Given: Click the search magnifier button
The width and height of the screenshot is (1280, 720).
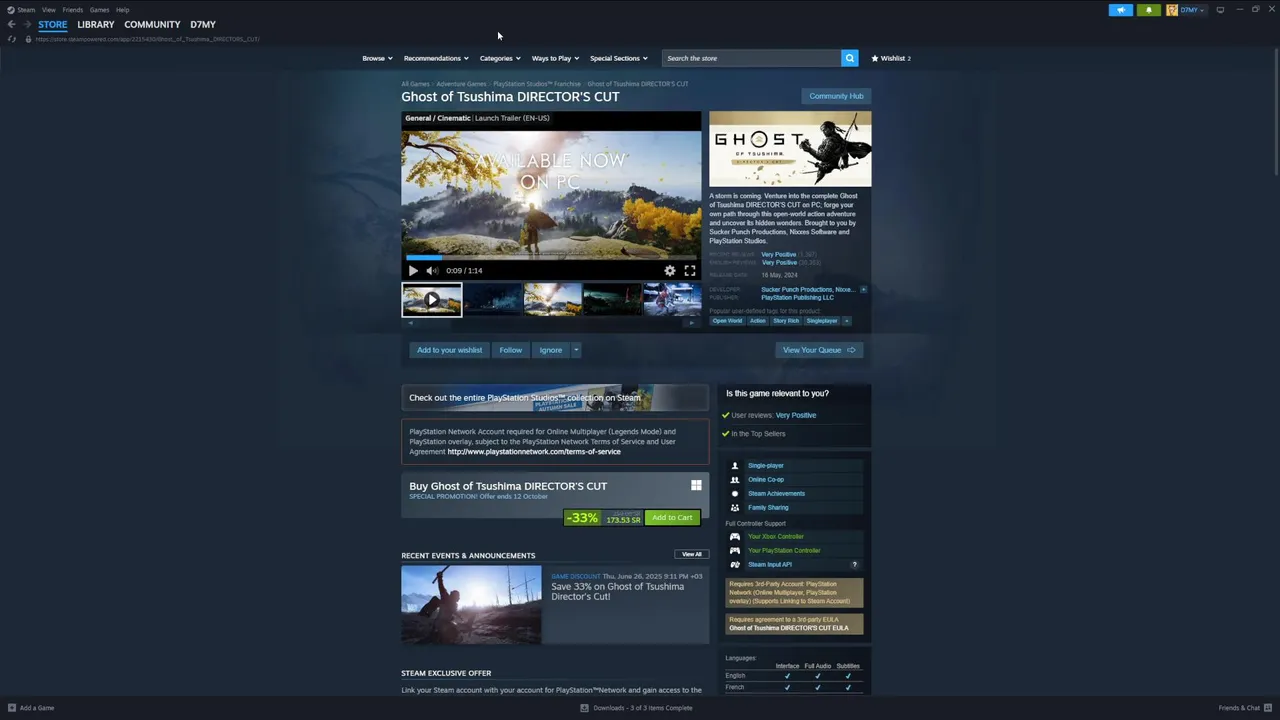Looking at the screenshot, I should [x=849, y=58].
